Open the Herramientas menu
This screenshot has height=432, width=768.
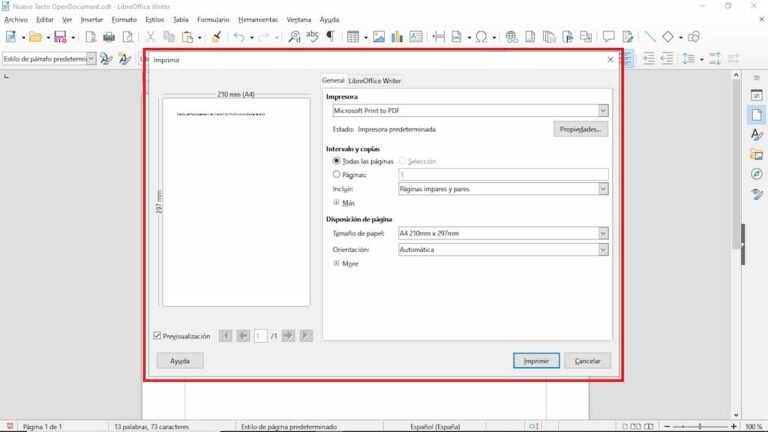coord(258,20)
